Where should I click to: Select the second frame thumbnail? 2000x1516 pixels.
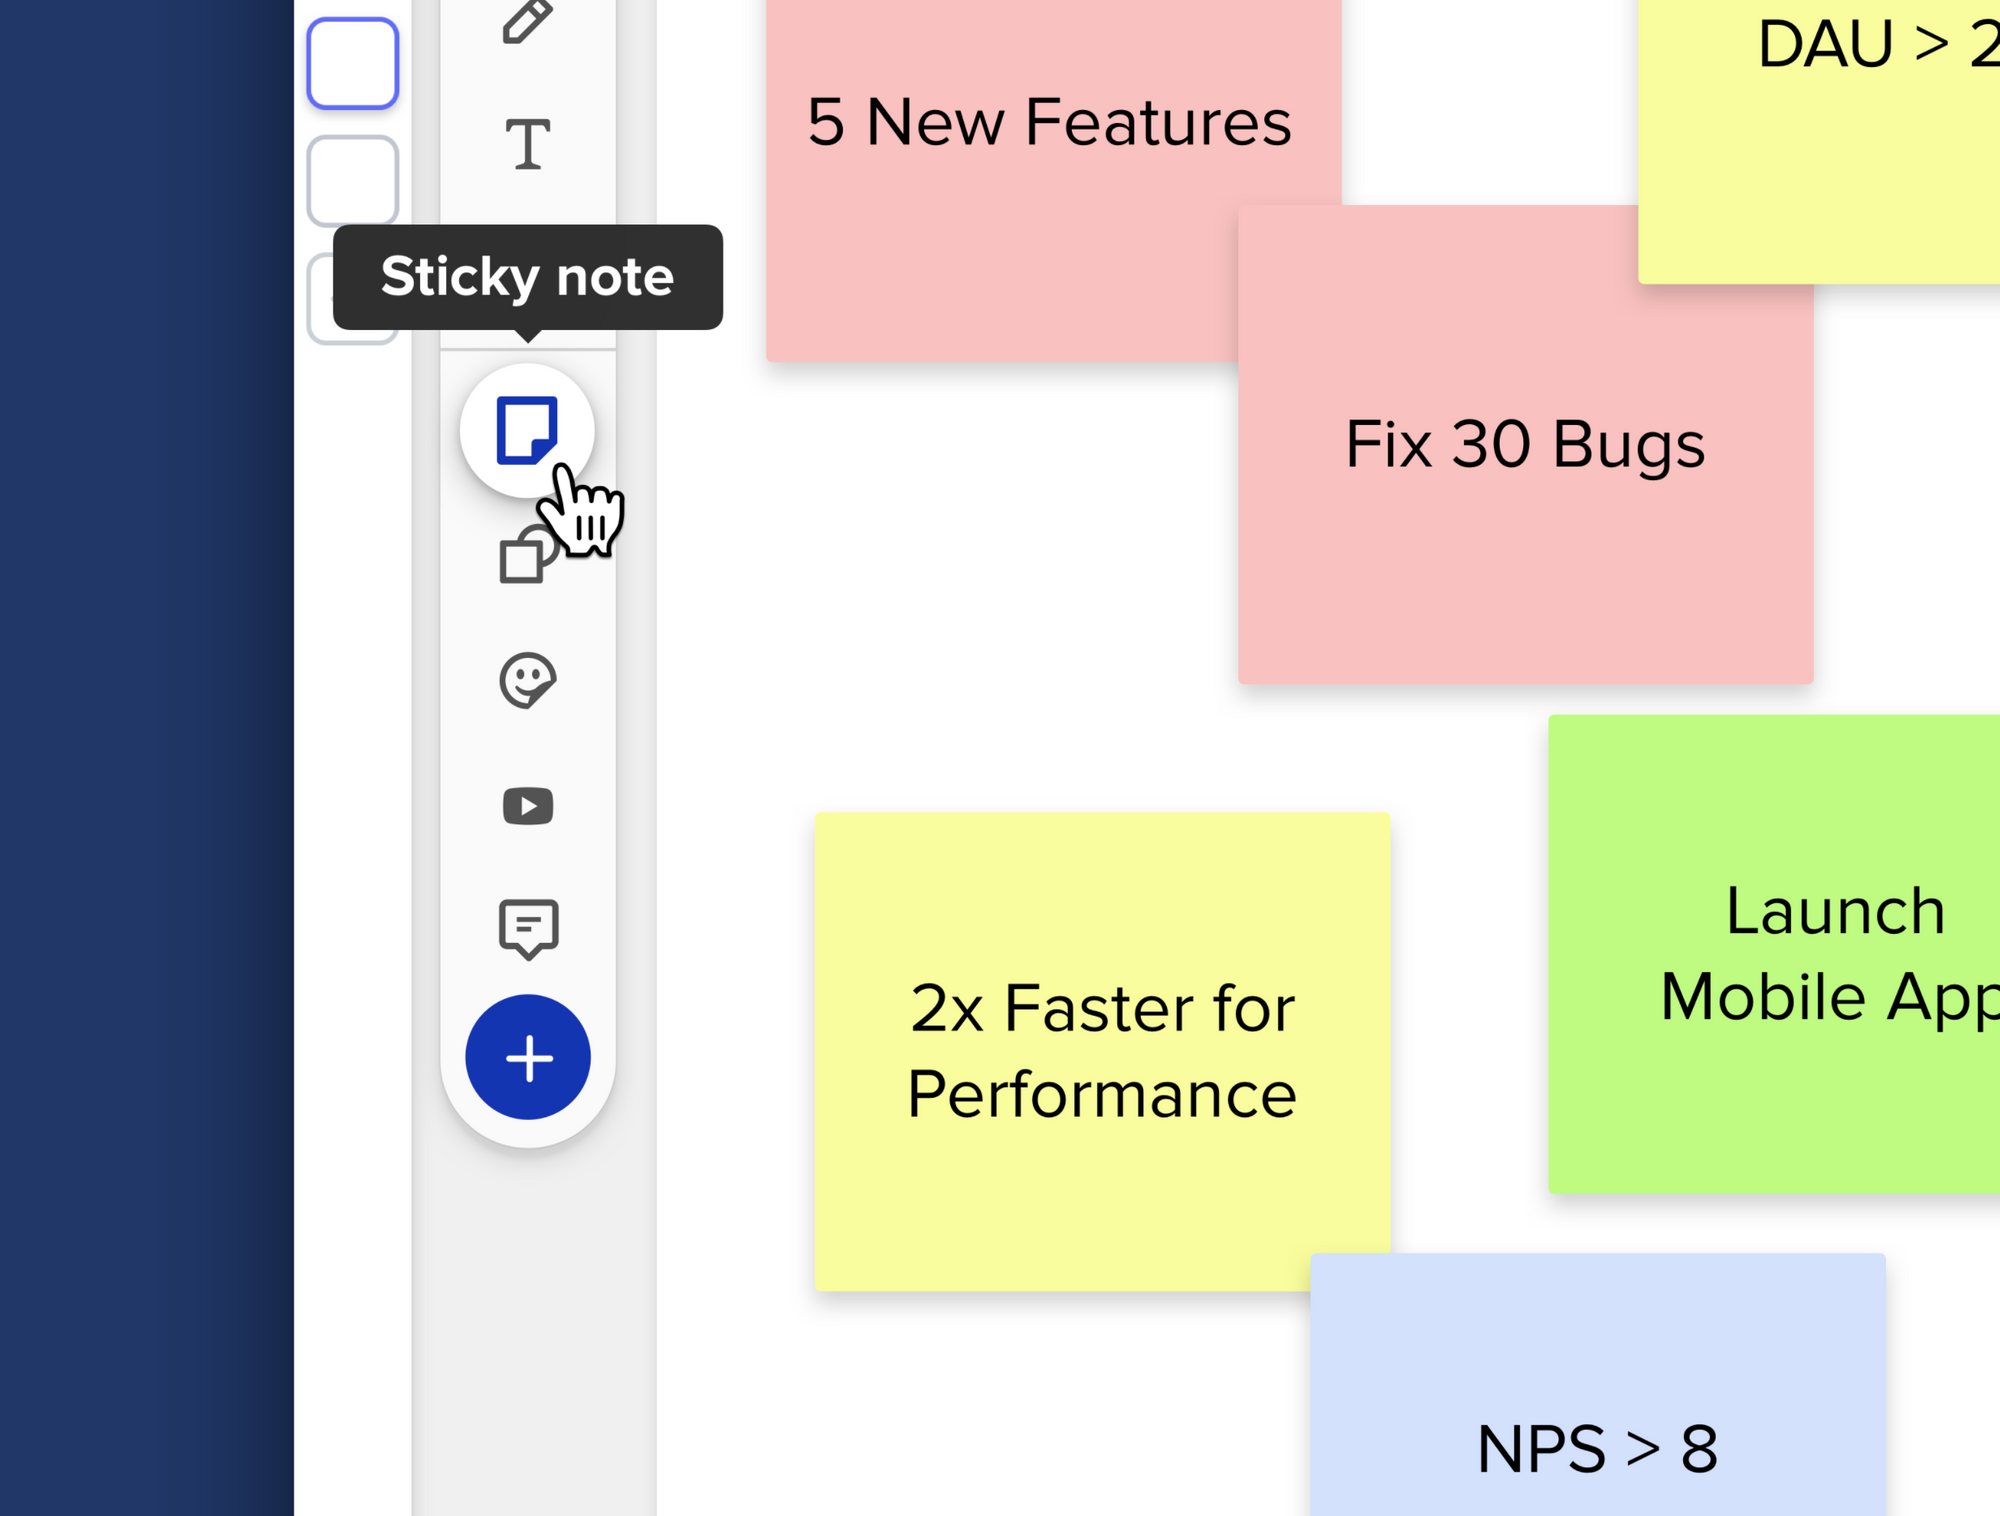pos(352,180)
